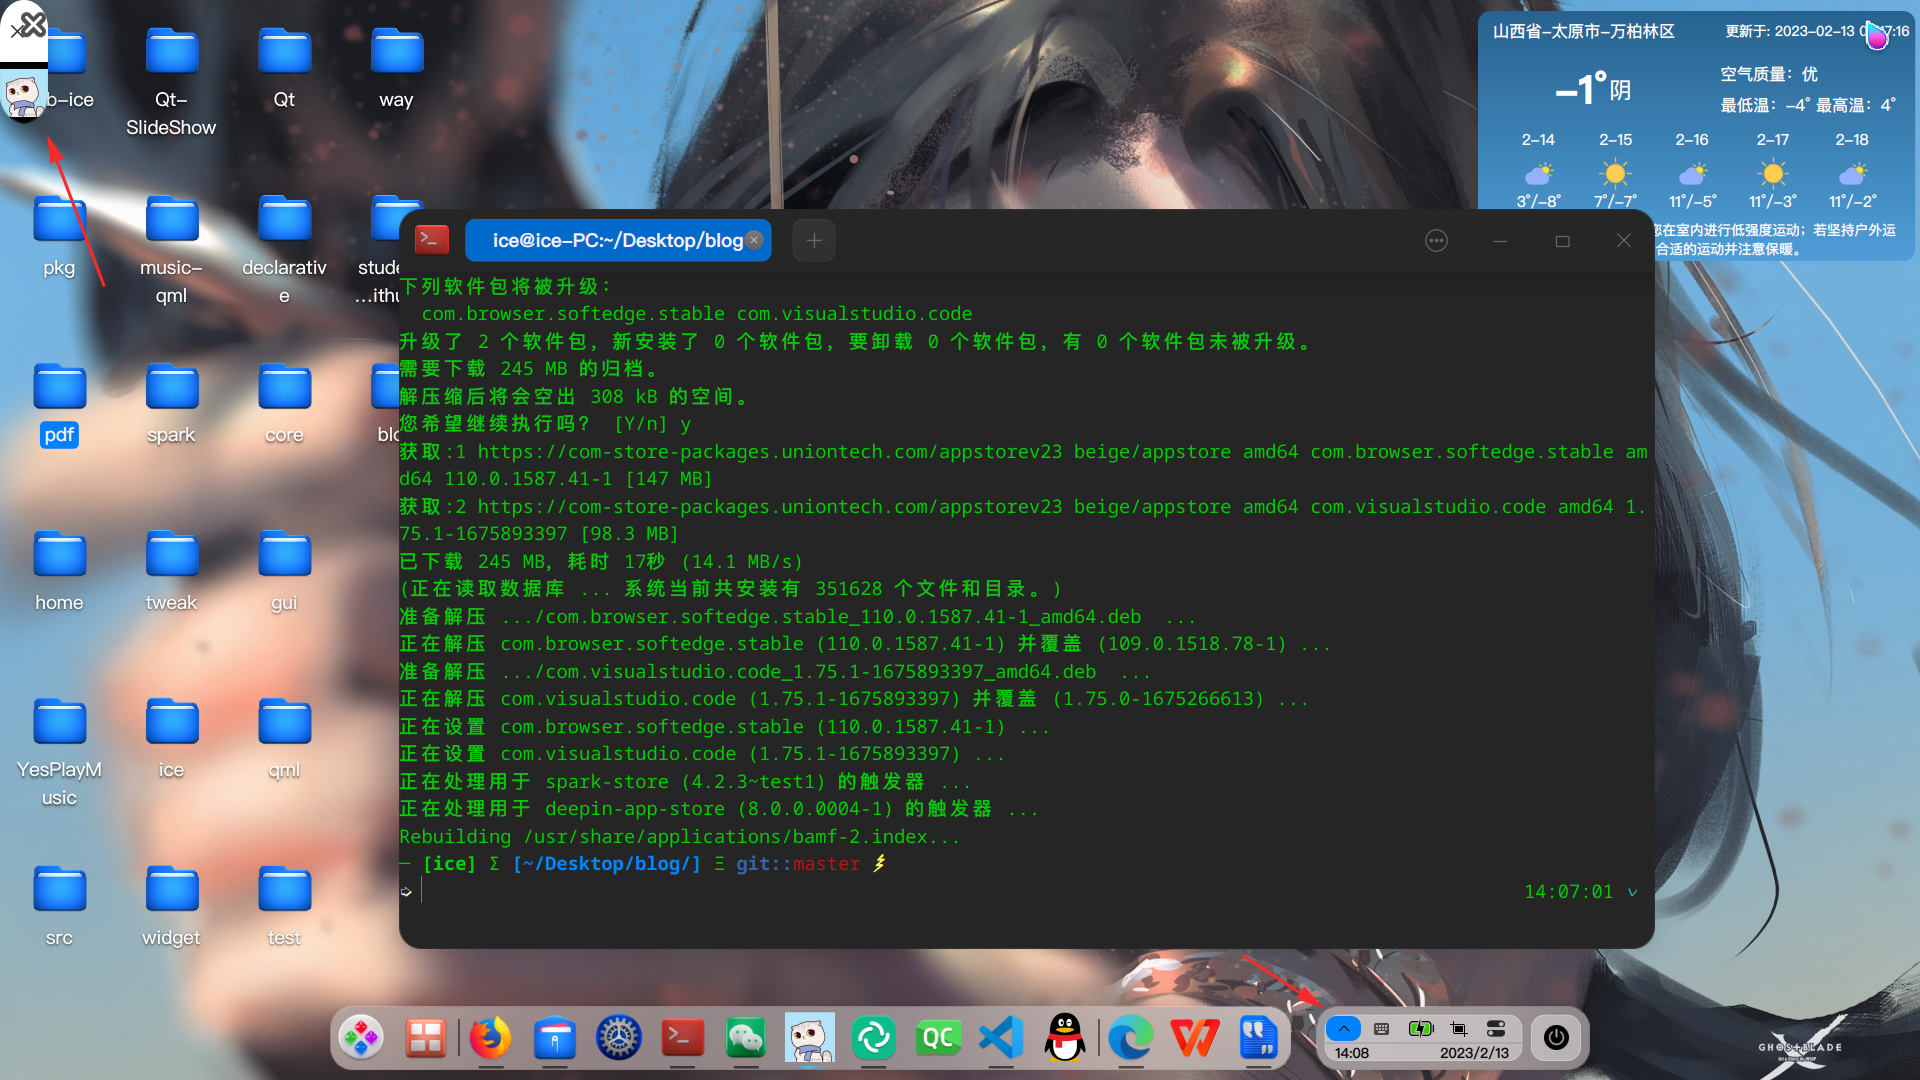Open QQ from the dock
Viewport: 1920px width, 1080px height.
1065,1038
